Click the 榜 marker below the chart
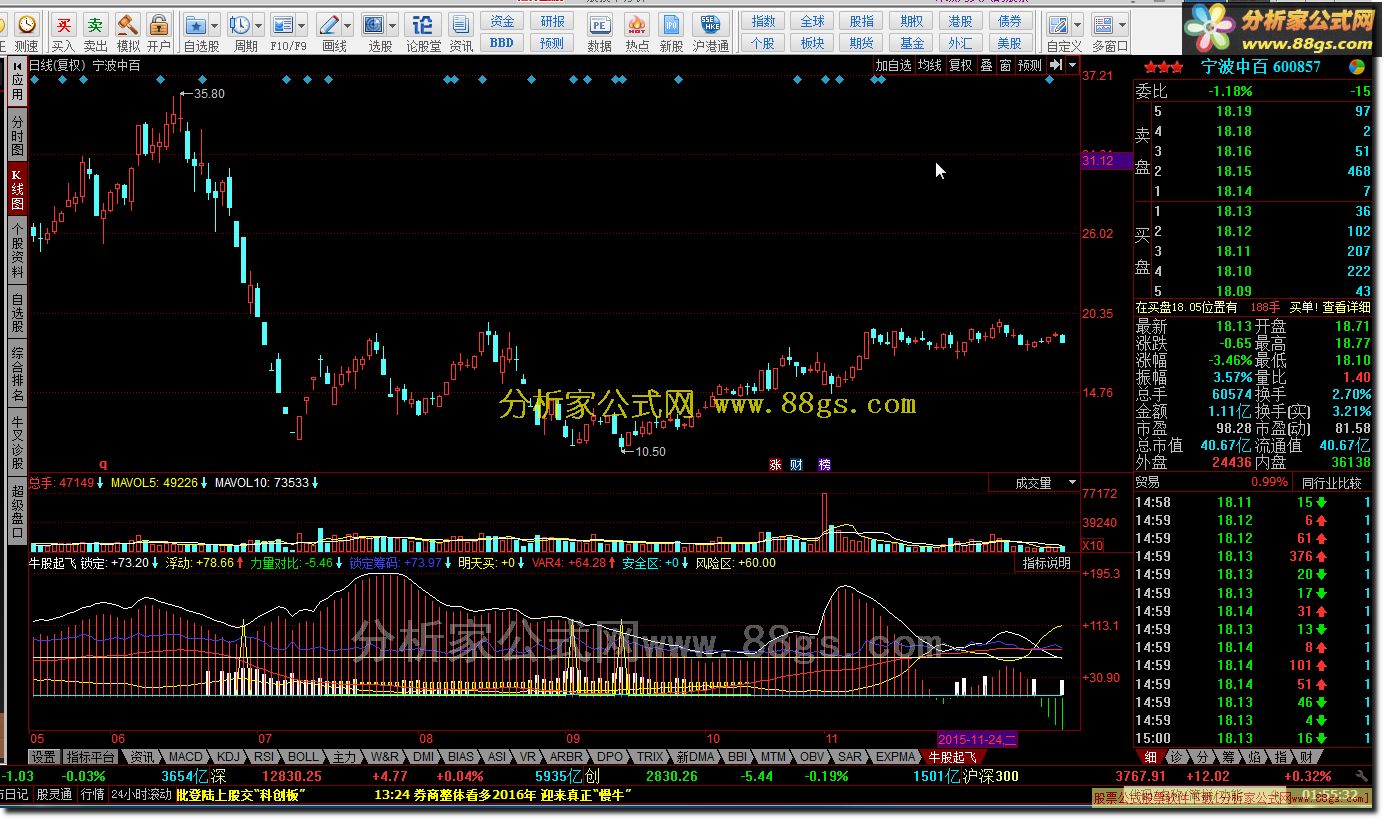 [824, 464]
